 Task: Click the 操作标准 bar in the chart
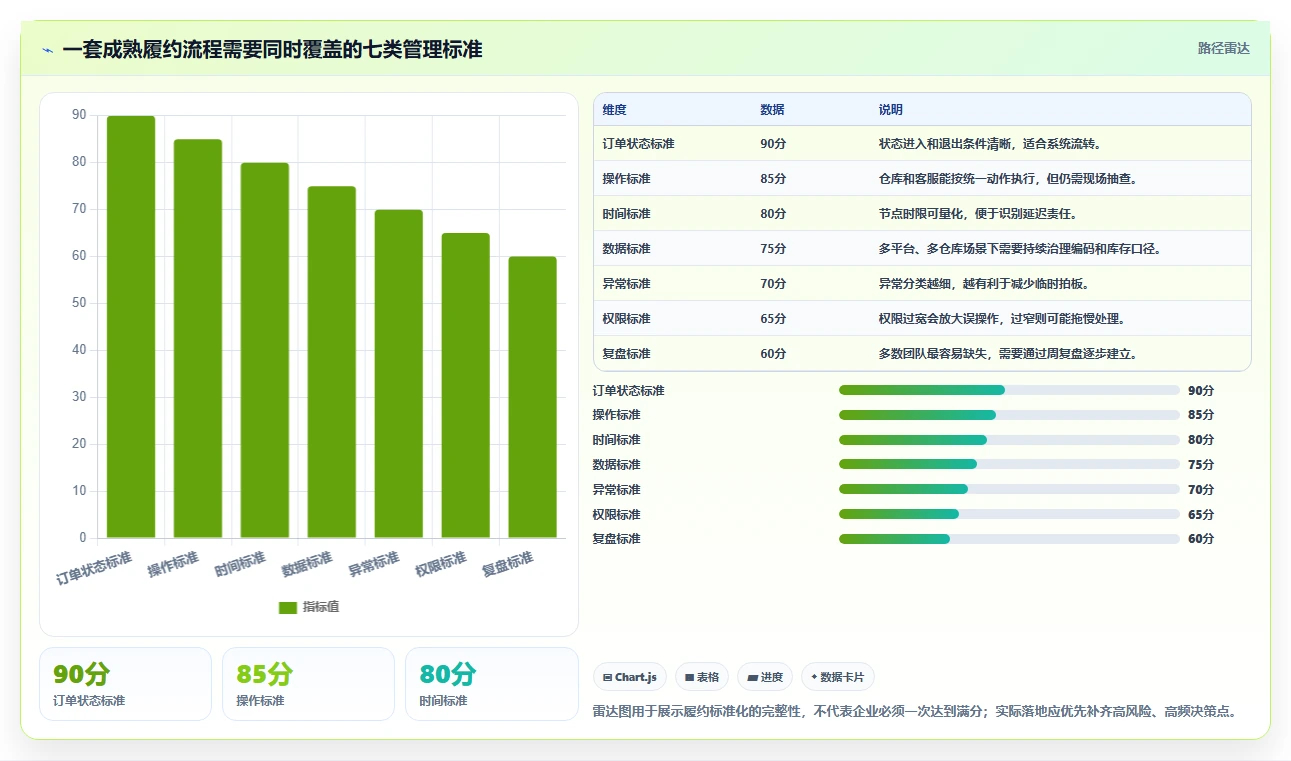(x=198, y=339)
